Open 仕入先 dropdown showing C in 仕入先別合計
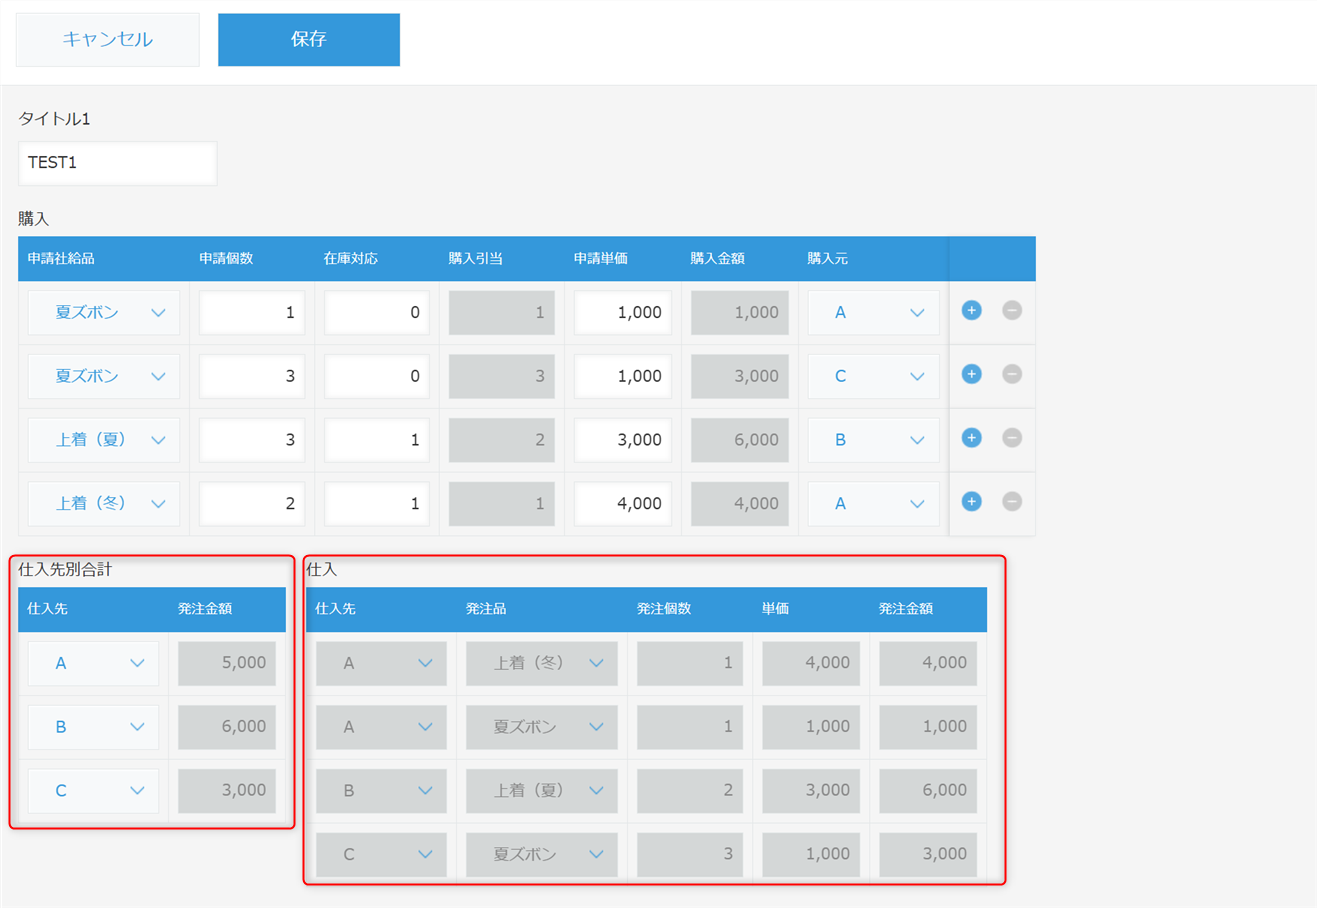This screenshot has height=908, width=1317. [x=93, y=791]
